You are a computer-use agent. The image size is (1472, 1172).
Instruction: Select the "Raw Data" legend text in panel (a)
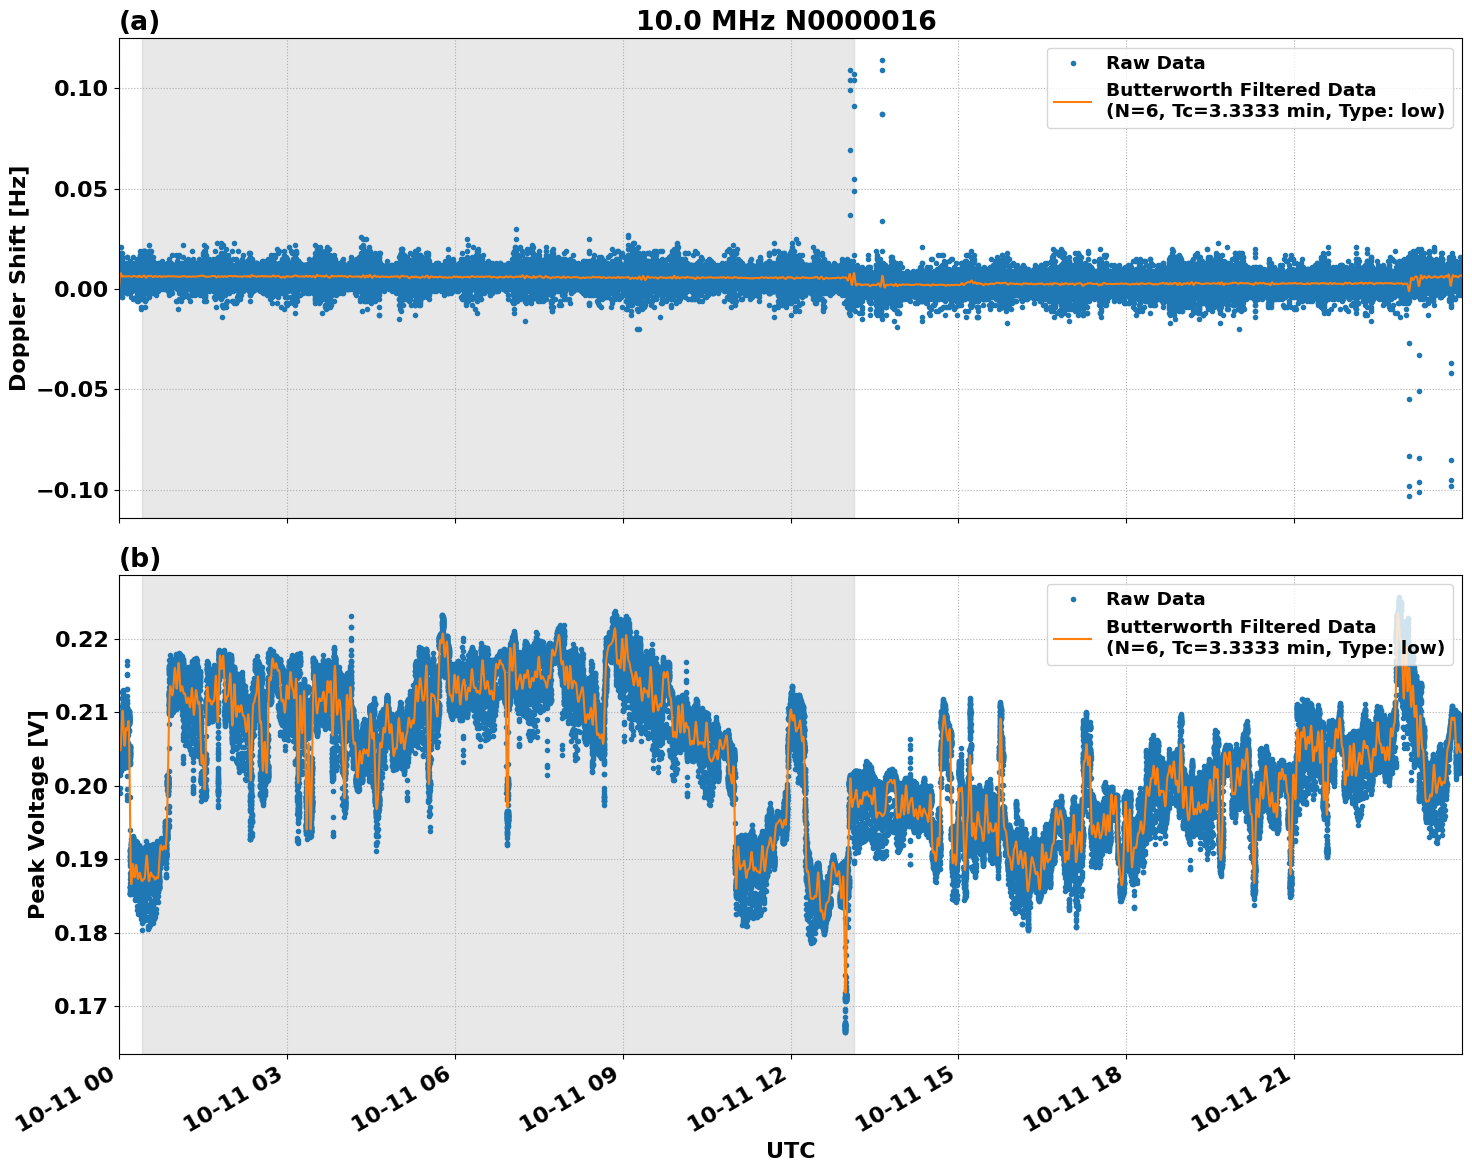pyautogui.click(x=1155, y=64)
